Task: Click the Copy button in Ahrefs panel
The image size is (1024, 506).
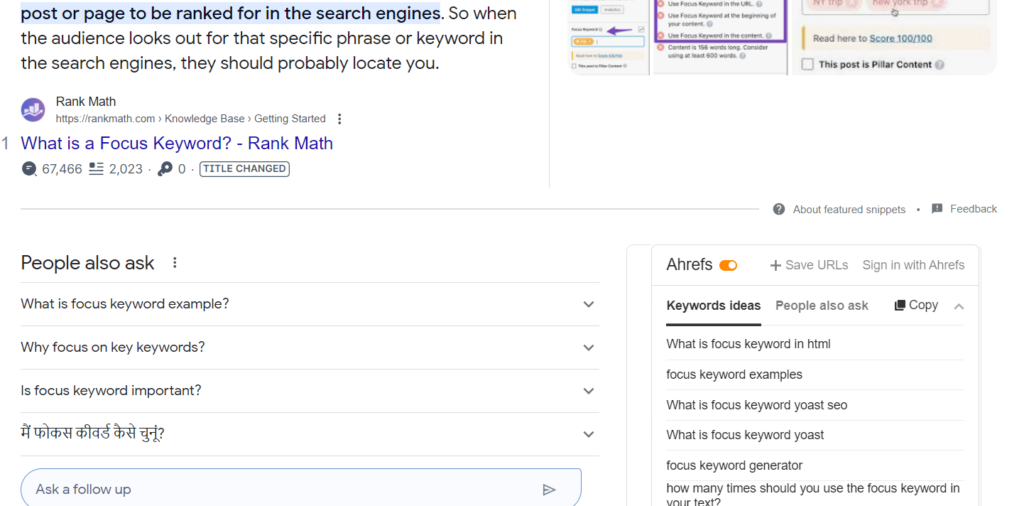Action: [916, 305]
